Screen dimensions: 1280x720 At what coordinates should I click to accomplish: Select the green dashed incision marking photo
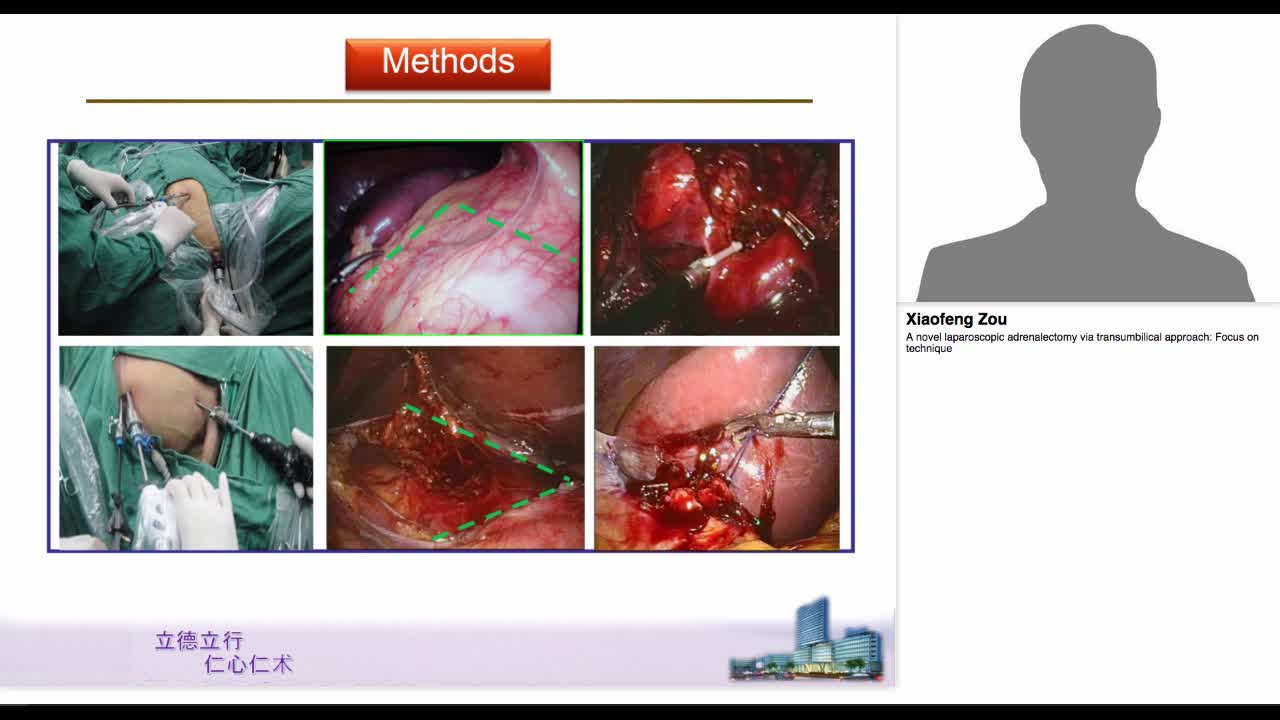coord(452,237)
